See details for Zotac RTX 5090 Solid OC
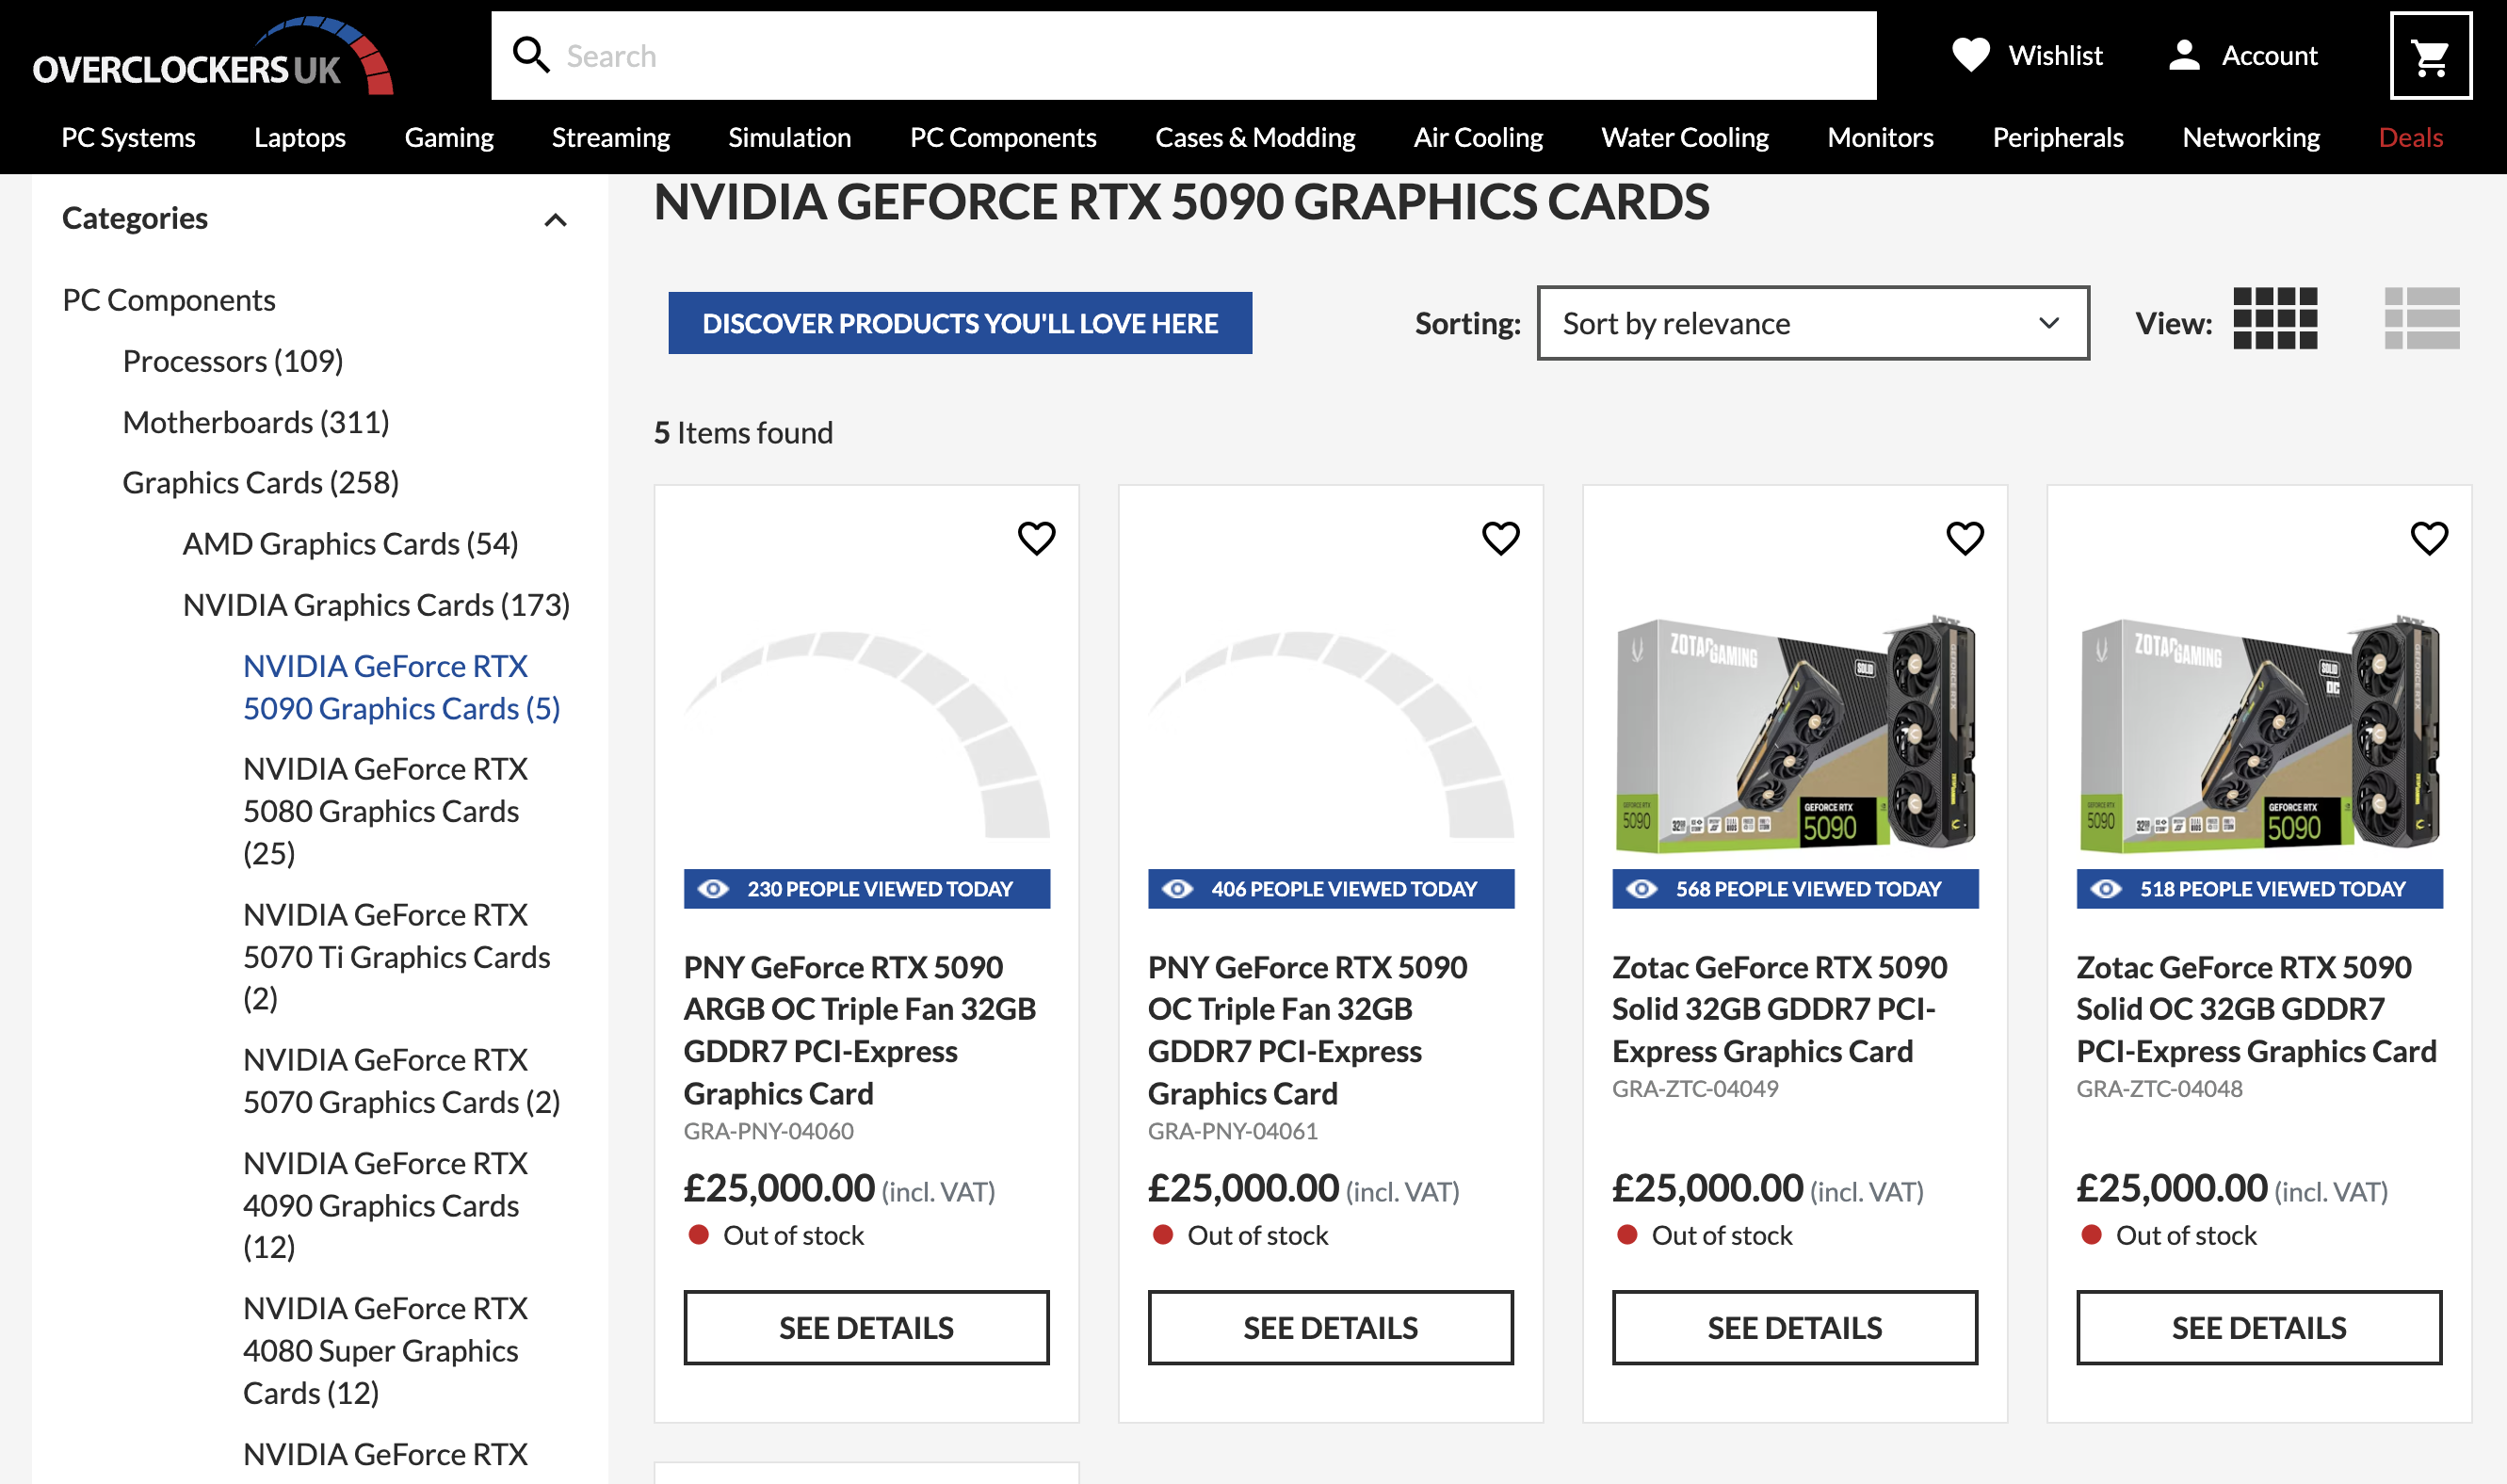Screen dimensions: 2507x1484 click(x=2258, y=1327)
